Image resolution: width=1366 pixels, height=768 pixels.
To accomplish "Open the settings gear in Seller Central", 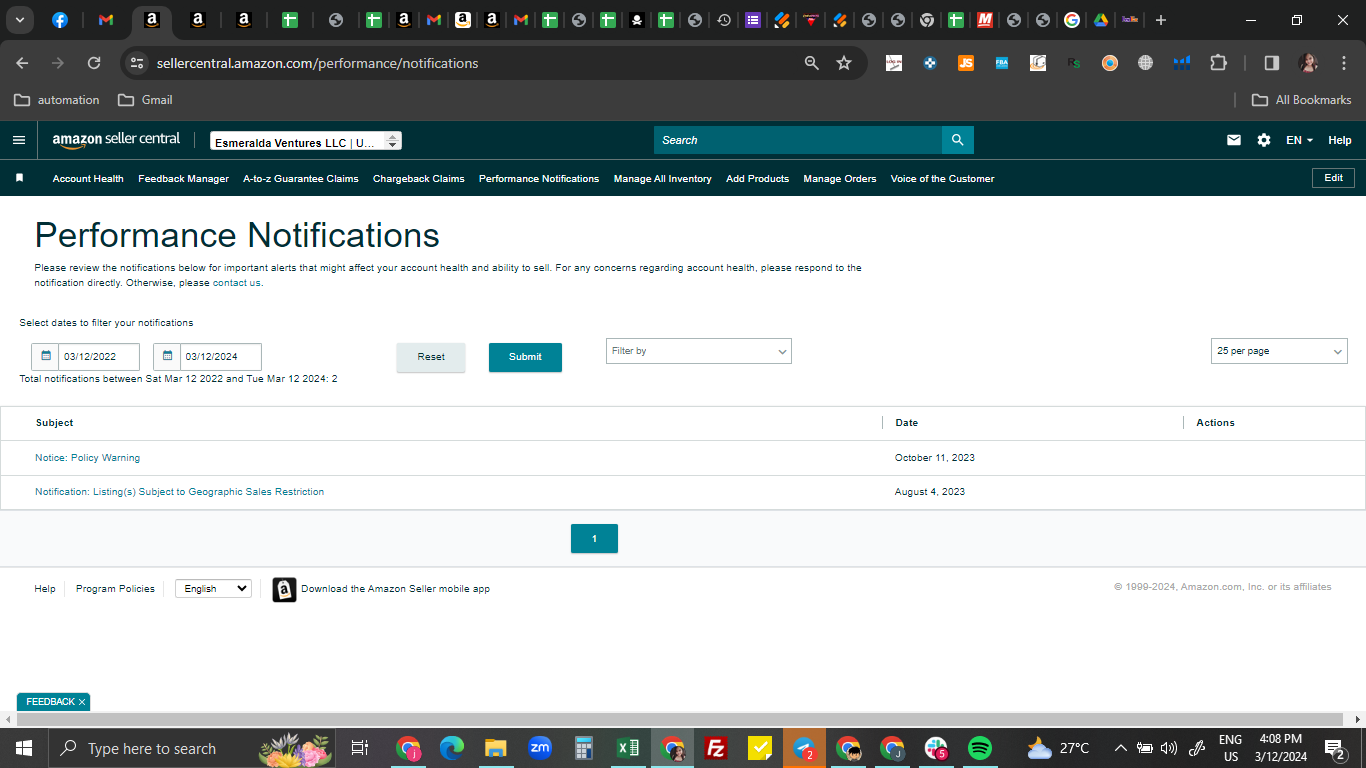I will 1264,140.
